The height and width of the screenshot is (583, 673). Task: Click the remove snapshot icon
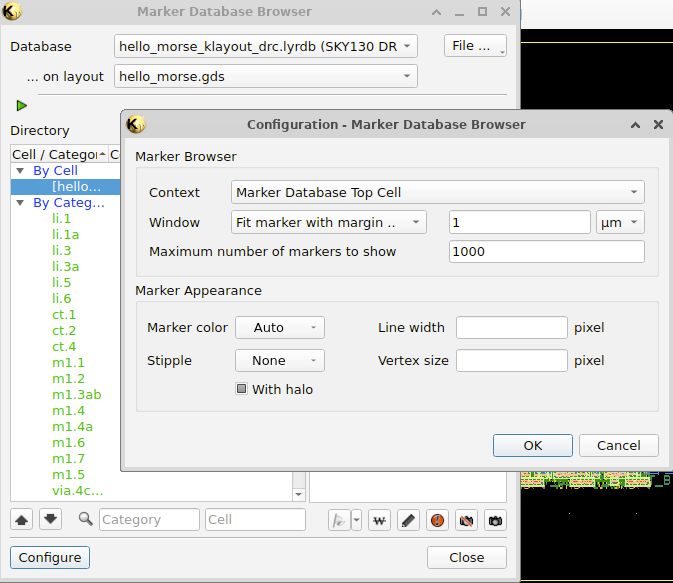click(465, 520)
